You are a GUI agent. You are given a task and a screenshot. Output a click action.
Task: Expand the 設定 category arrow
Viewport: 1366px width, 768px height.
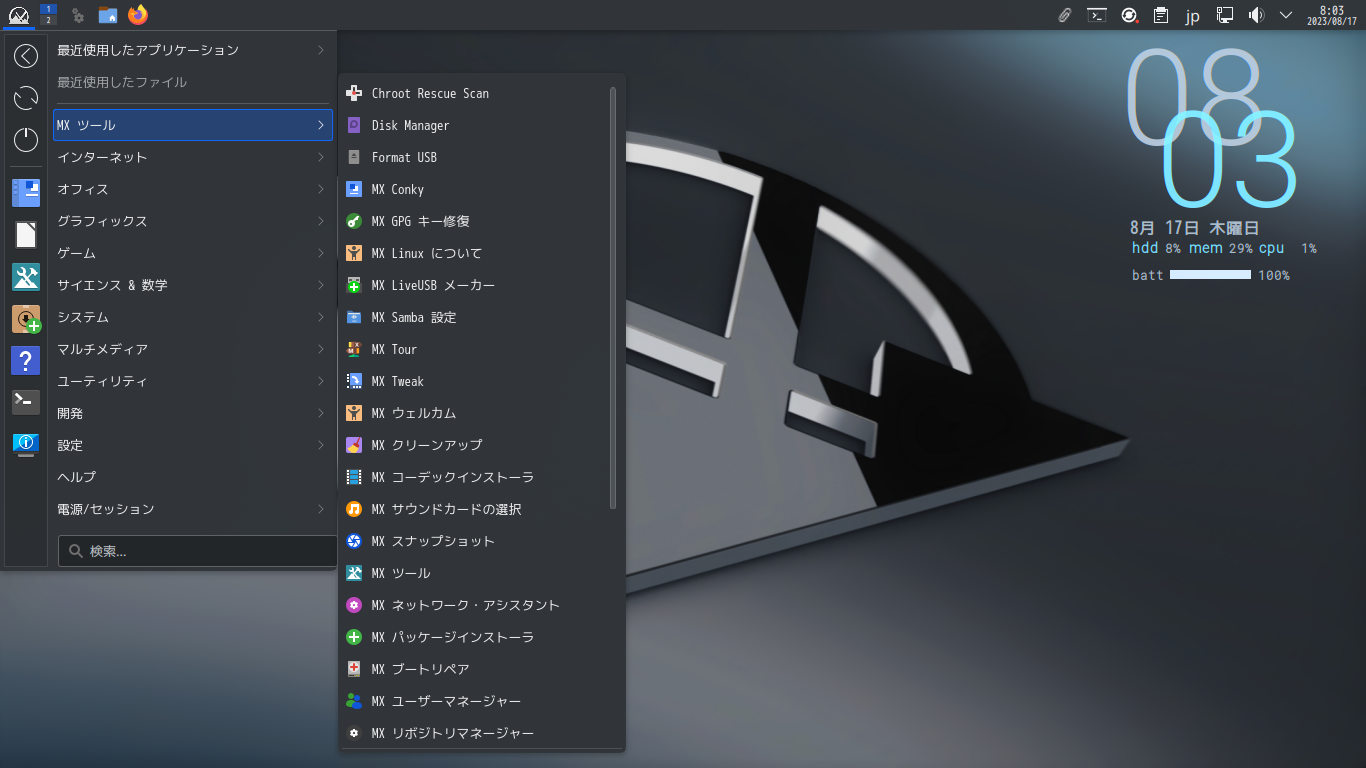pyautogui.click(x=321, y=445)
